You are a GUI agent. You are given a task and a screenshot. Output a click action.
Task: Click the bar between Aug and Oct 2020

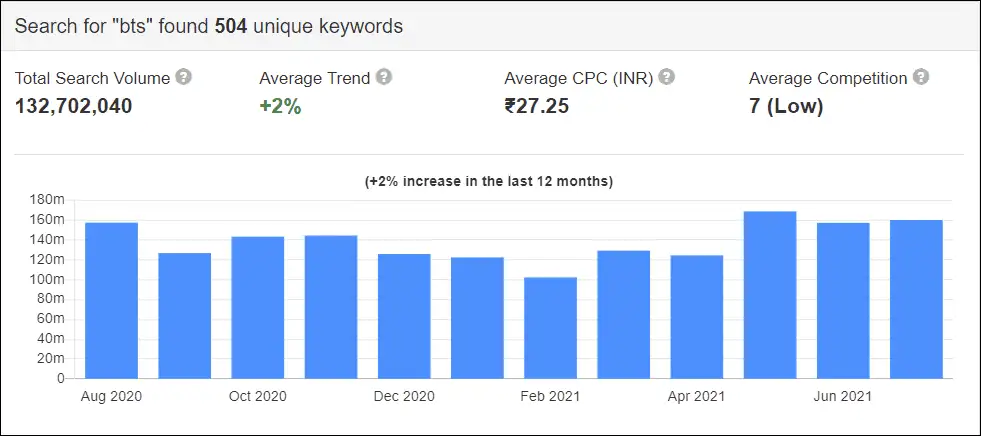(x=185, y=316)
